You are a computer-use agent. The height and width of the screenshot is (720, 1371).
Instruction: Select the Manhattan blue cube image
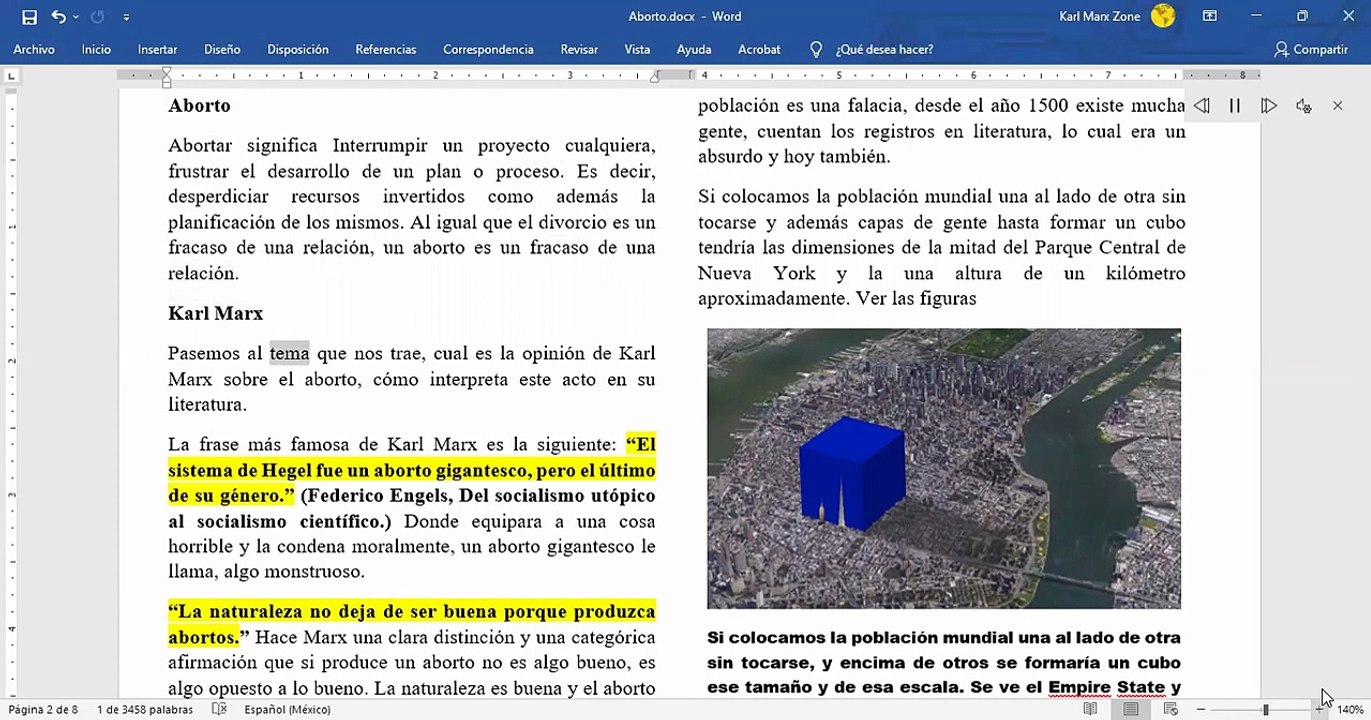(x=943, y=468)
